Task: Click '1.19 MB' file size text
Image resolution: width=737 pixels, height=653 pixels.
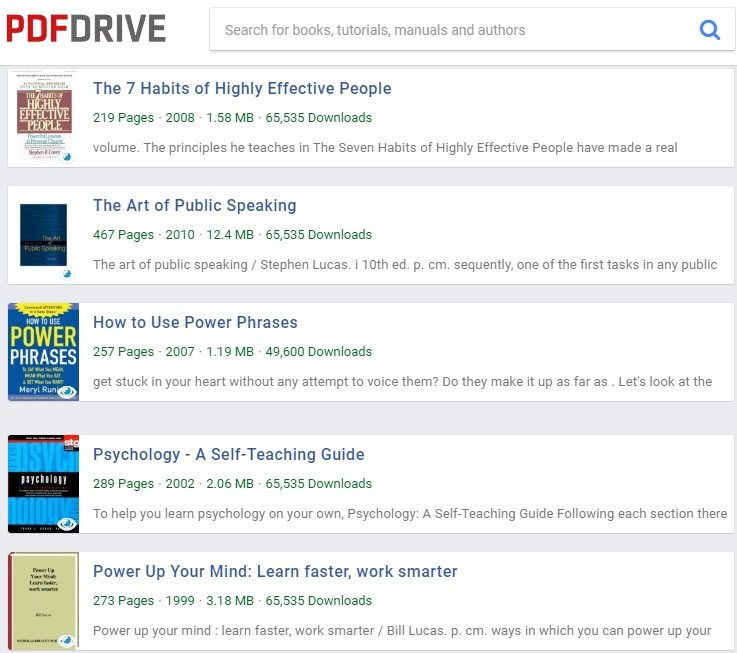Action: click(x=230, y=352)
